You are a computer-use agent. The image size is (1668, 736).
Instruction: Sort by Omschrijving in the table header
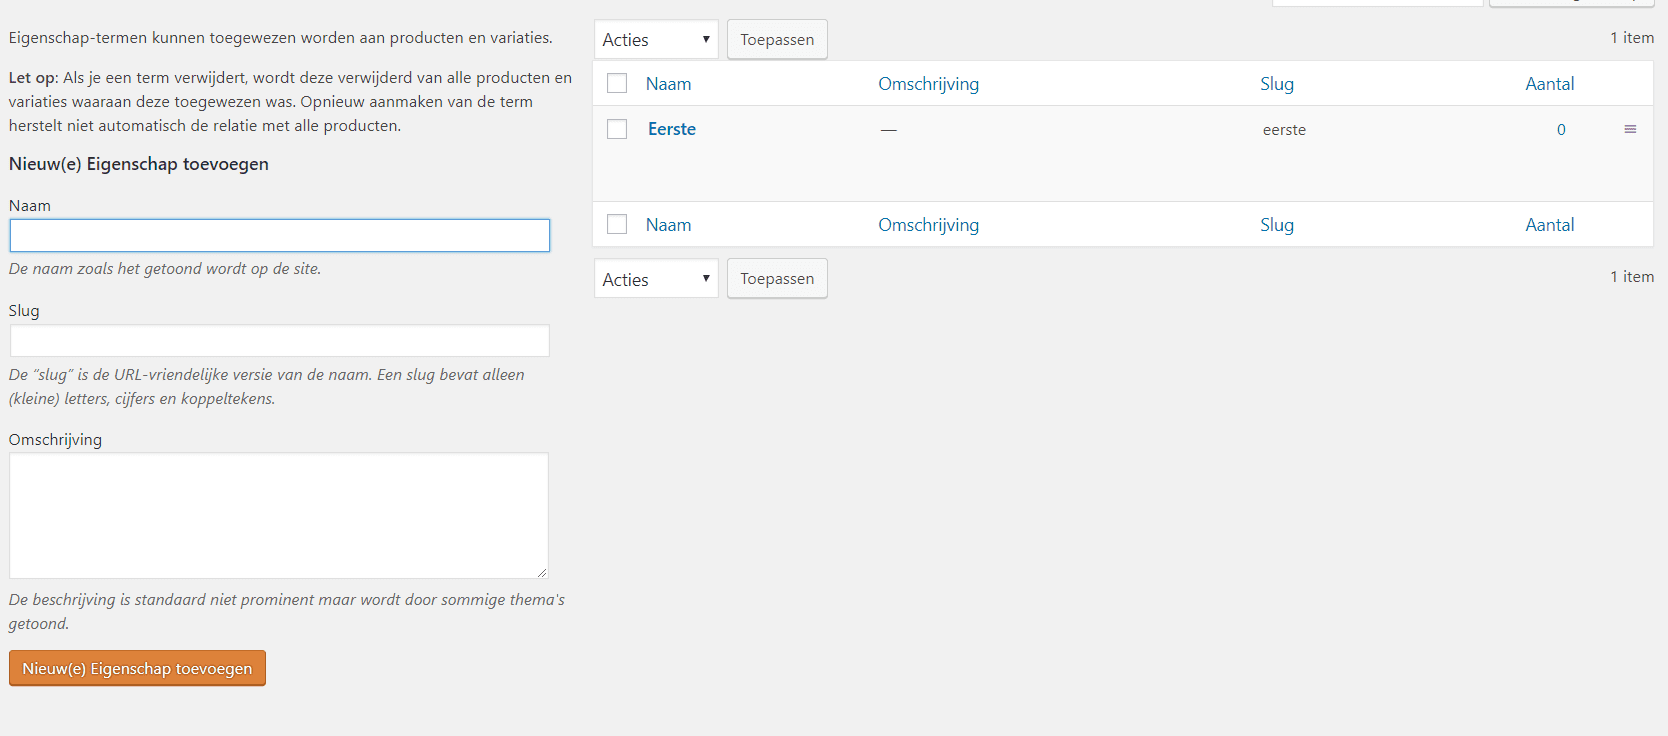tap(928, 84)
